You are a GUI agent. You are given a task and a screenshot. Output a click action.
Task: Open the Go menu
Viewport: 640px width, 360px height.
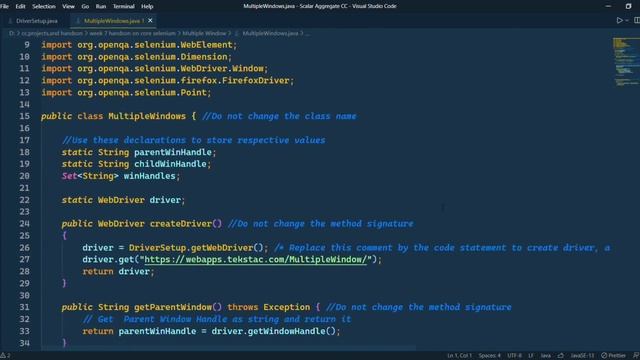pyautogui.click(x=85, y=6)
